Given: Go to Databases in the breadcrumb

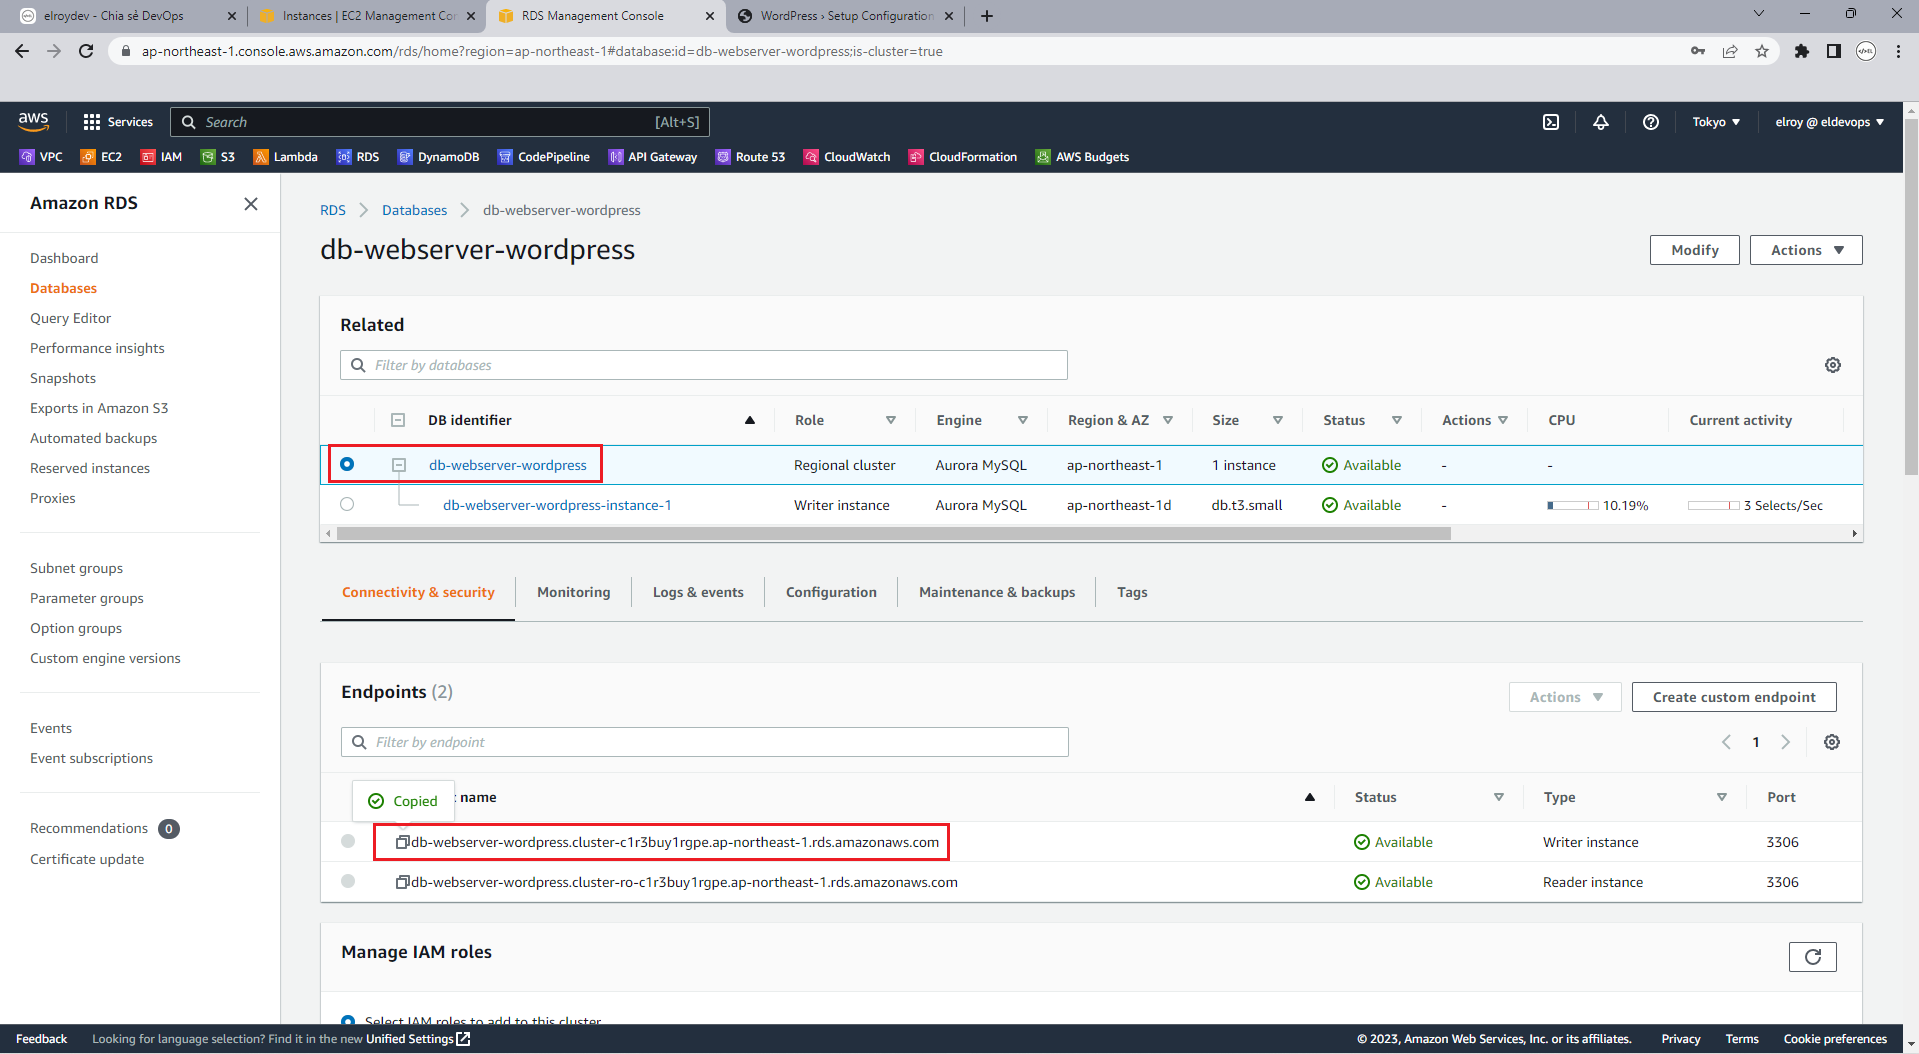Looking at the screenshot, I should click(x=414, y=210).
